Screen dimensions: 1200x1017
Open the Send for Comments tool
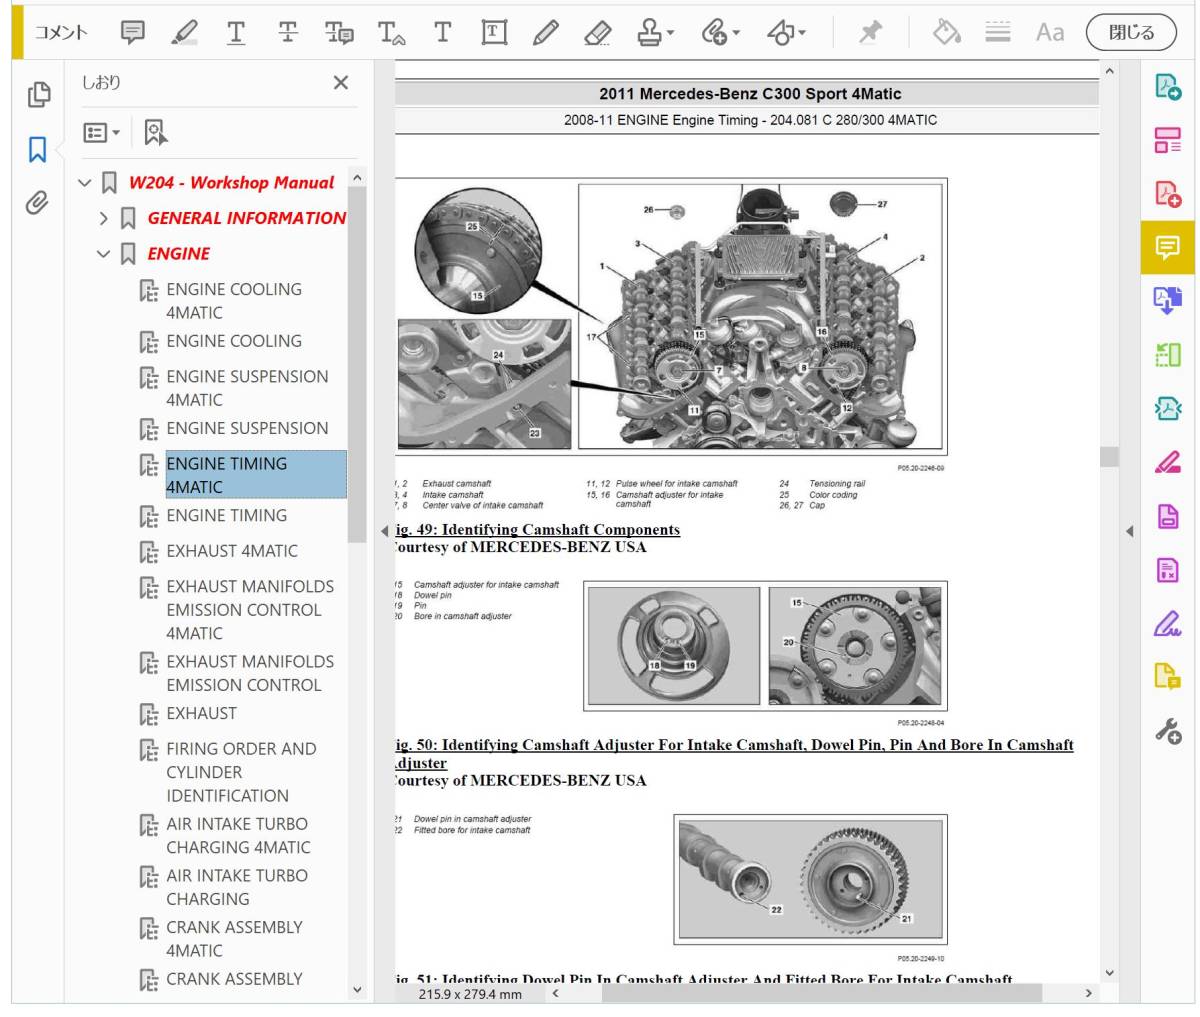(1168, 677)
